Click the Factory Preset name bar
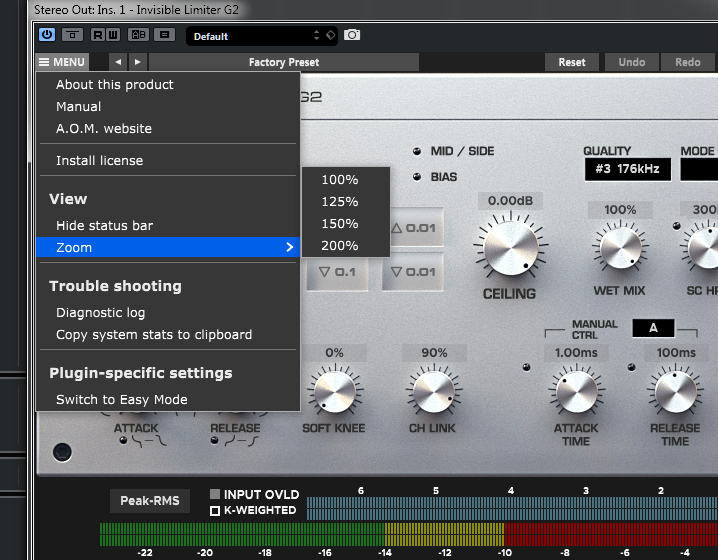Image resolution: width=718 pixels, height=560 pixels. tap(284, 62)
